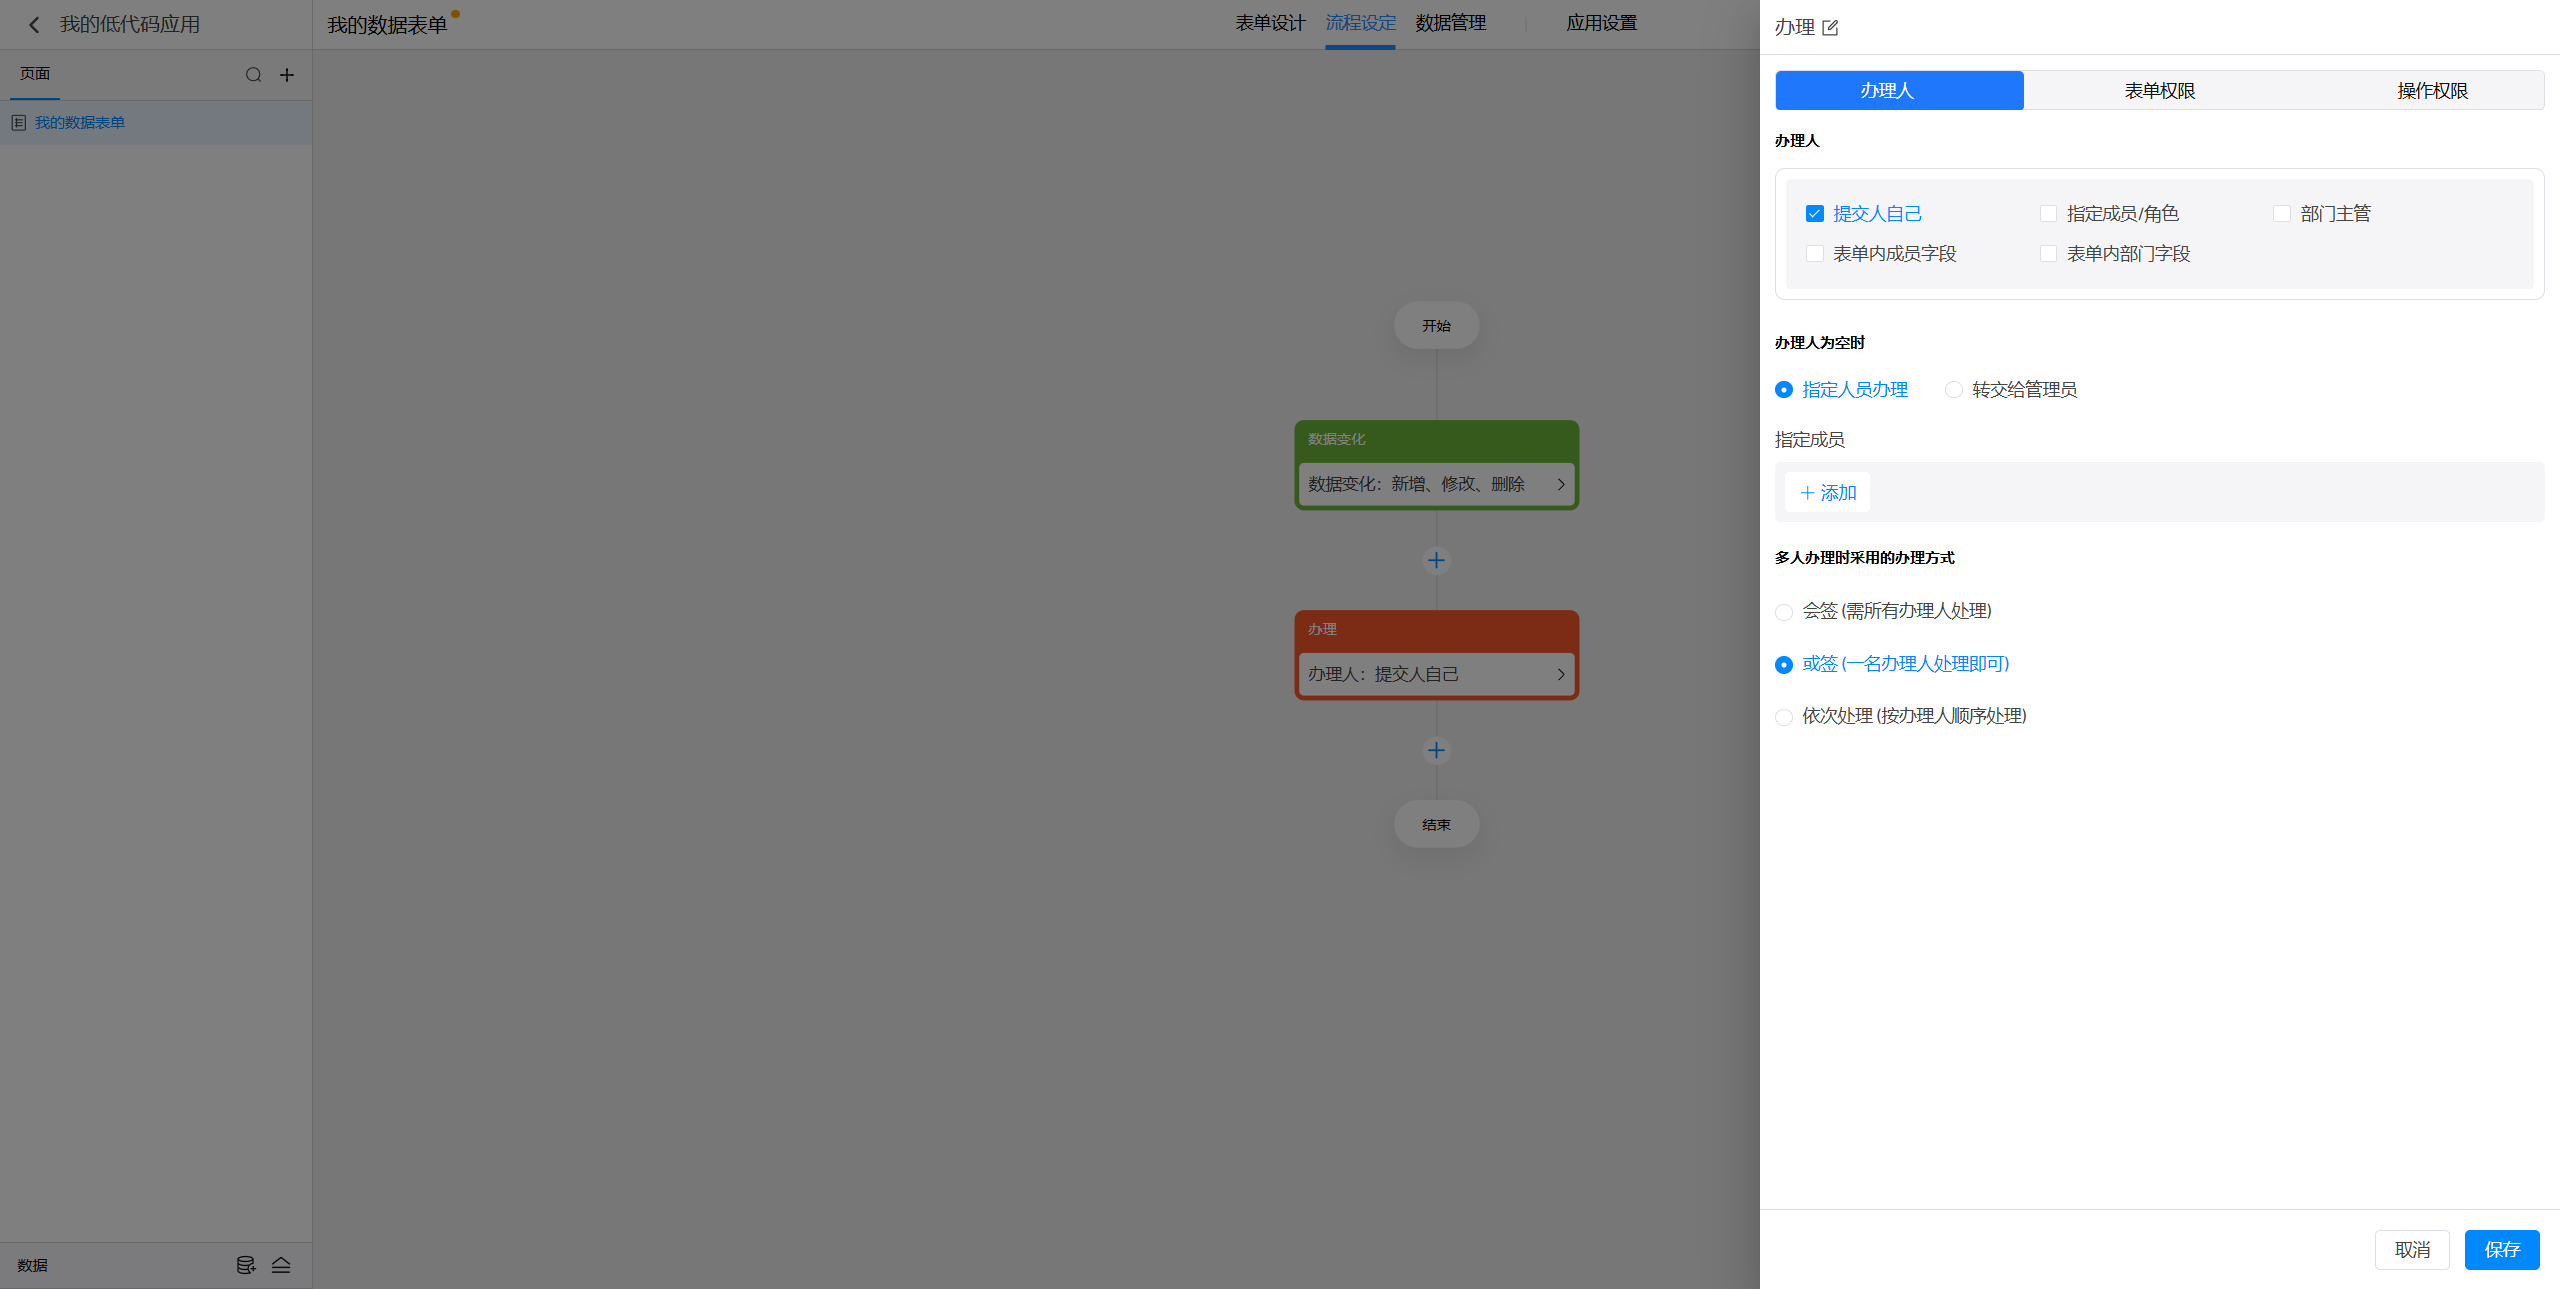Image resolution: width=2560 pixels, height=1289 pixels.
Task: Click the 保存 button
Action: (x=2501, y=1250)
